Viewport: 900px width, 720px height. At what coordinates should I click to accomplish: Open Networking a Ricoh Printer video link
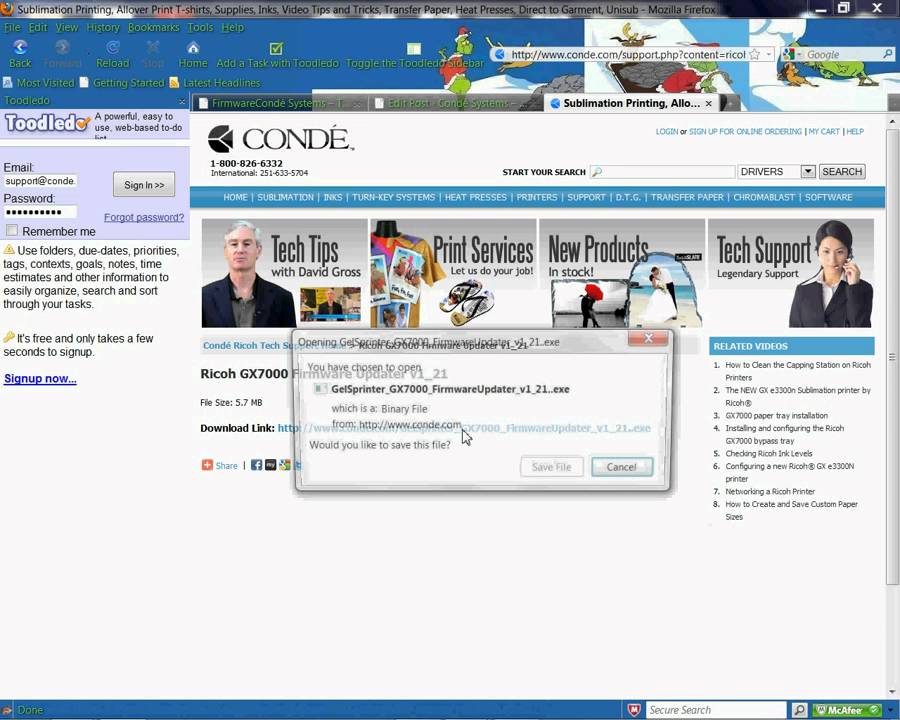point(770,491)
